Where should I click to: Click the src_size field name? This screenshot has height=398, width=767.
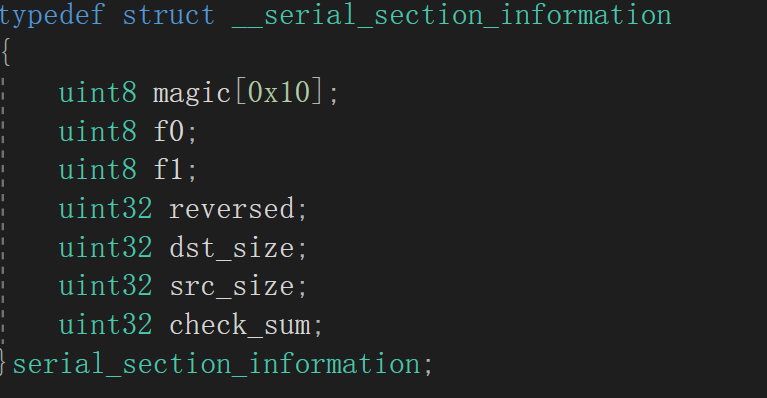(232, 287)
